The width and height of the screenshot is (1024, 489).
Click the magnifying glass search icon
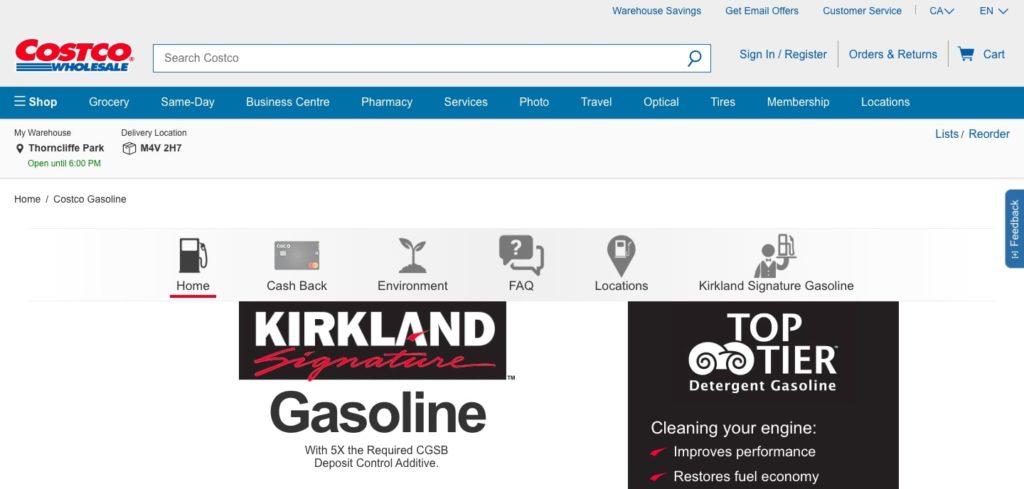pos(694,58)
